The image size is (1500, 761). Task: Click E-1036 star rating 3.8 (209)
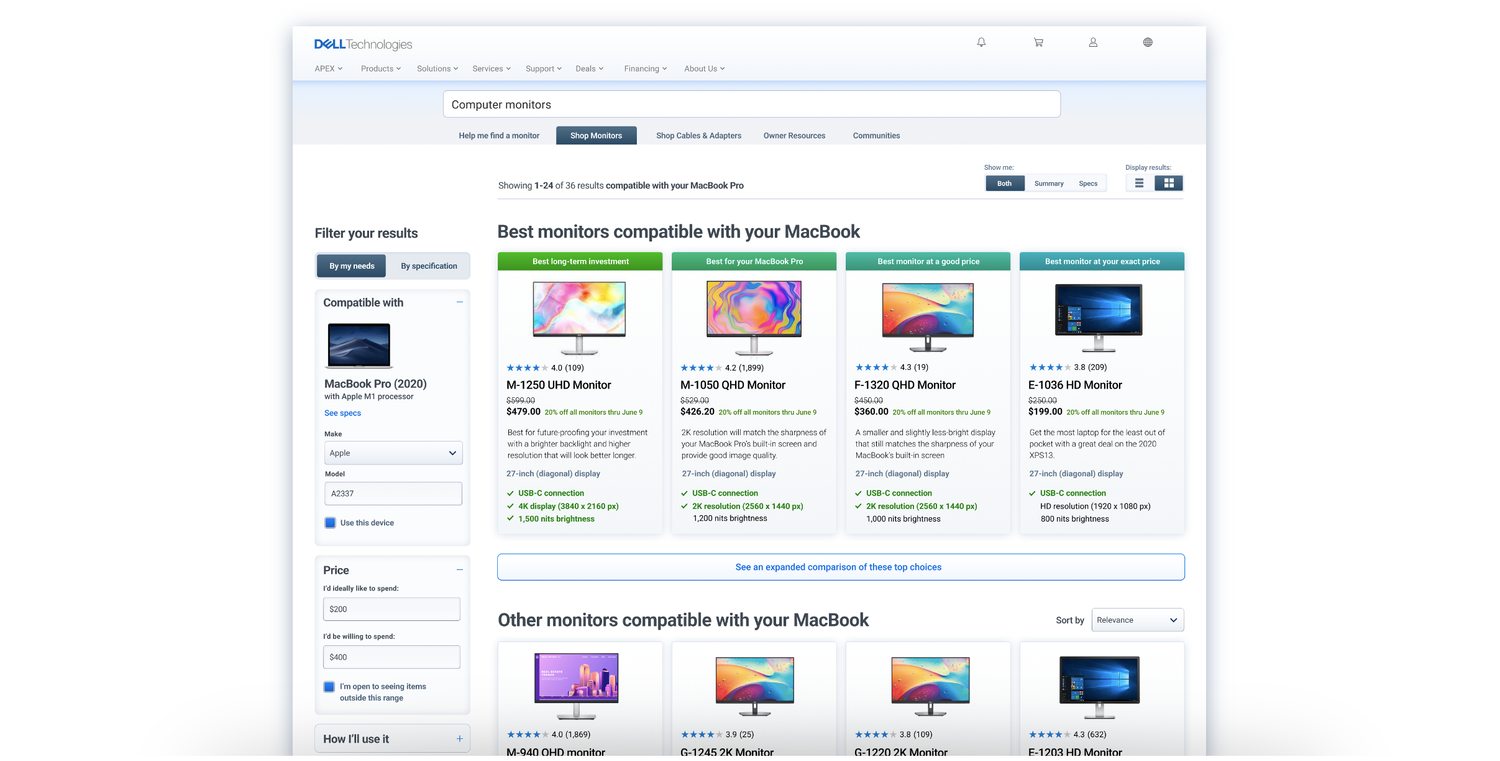(1067, 368)
